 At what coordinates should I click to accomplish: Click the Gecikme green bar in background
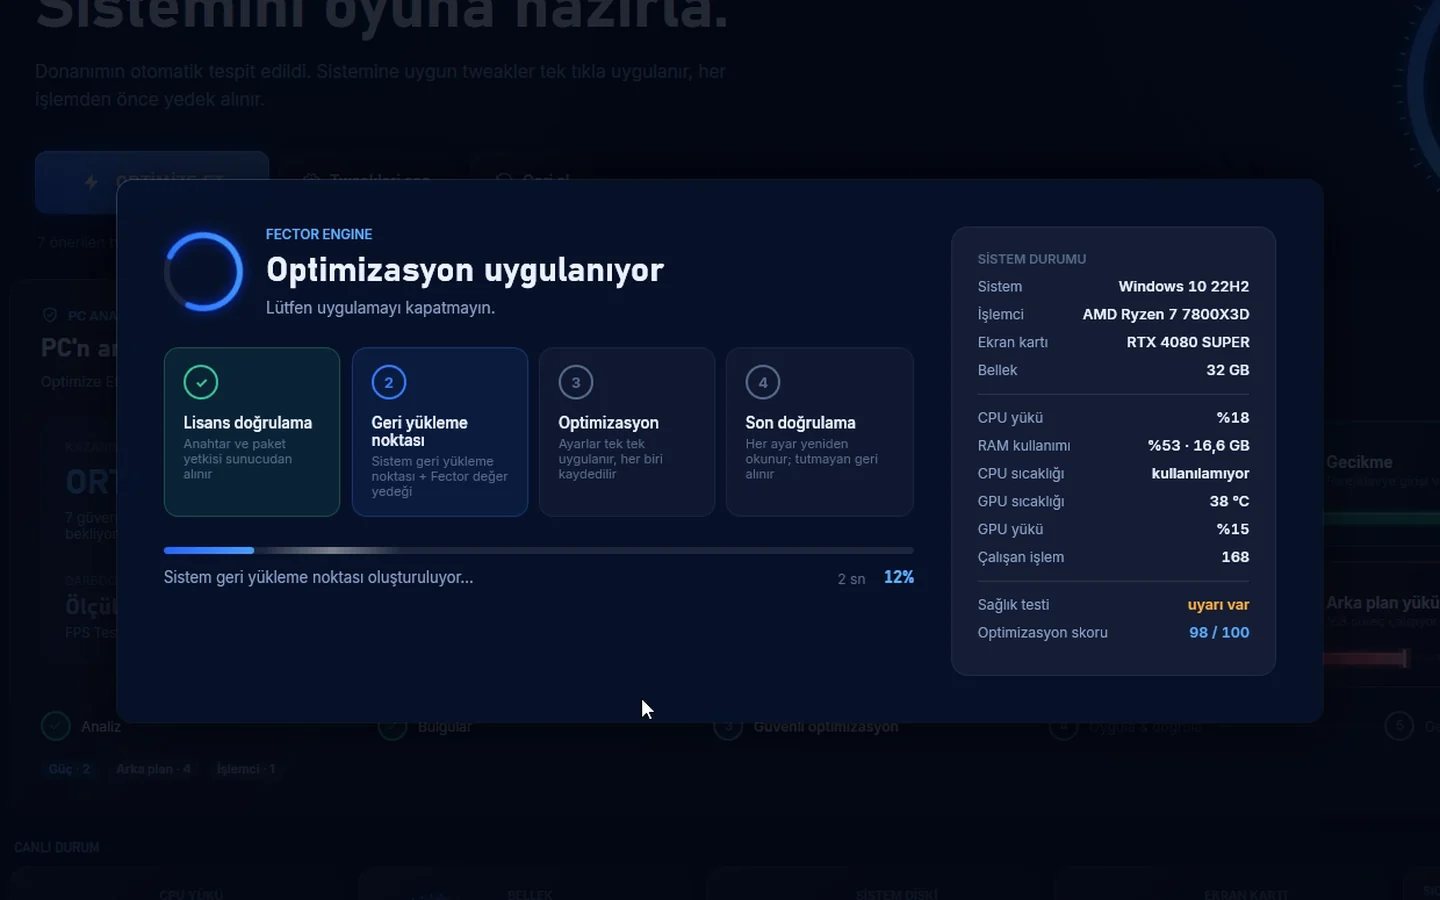(x=1381, y=519)
